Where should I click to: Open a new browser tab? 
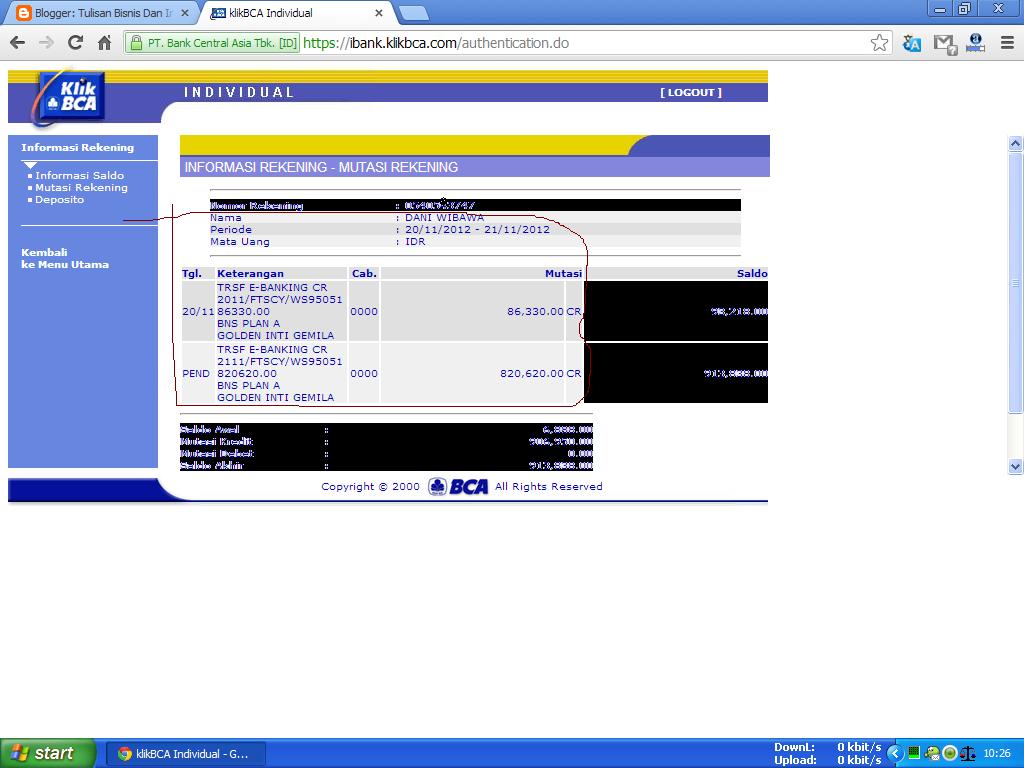(x=413, y=13)
